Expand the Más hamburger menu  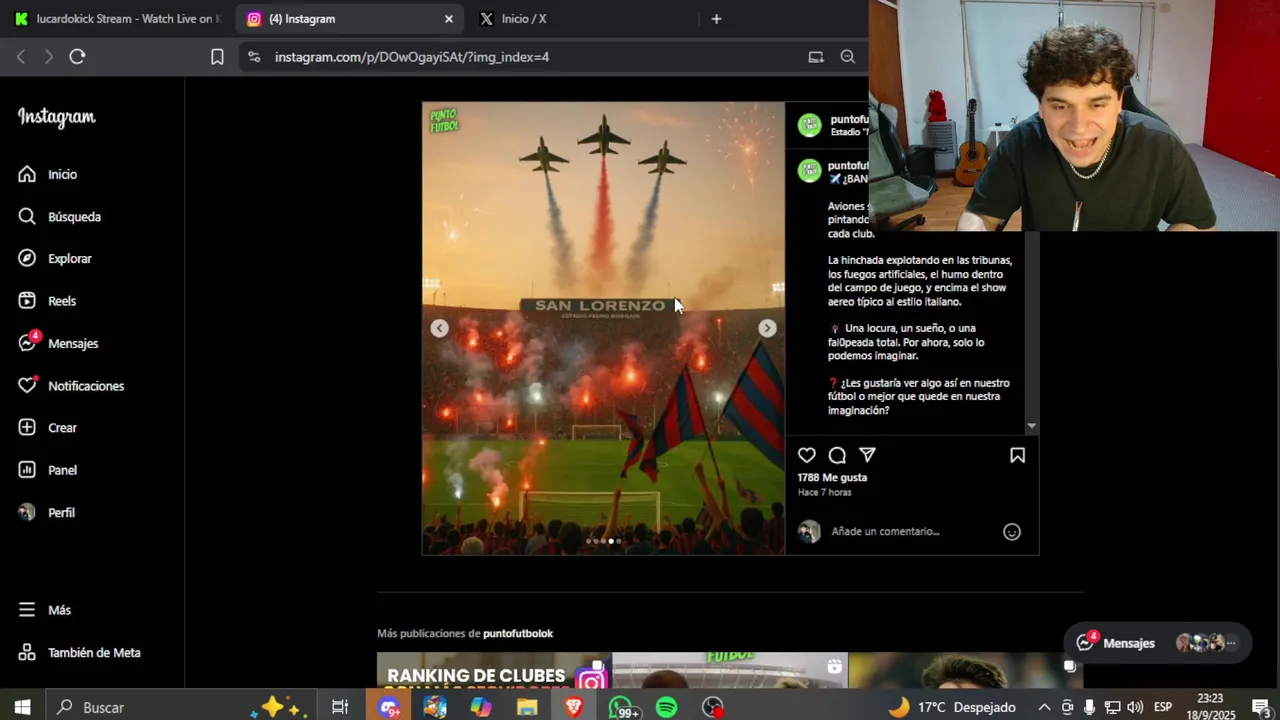44,610
